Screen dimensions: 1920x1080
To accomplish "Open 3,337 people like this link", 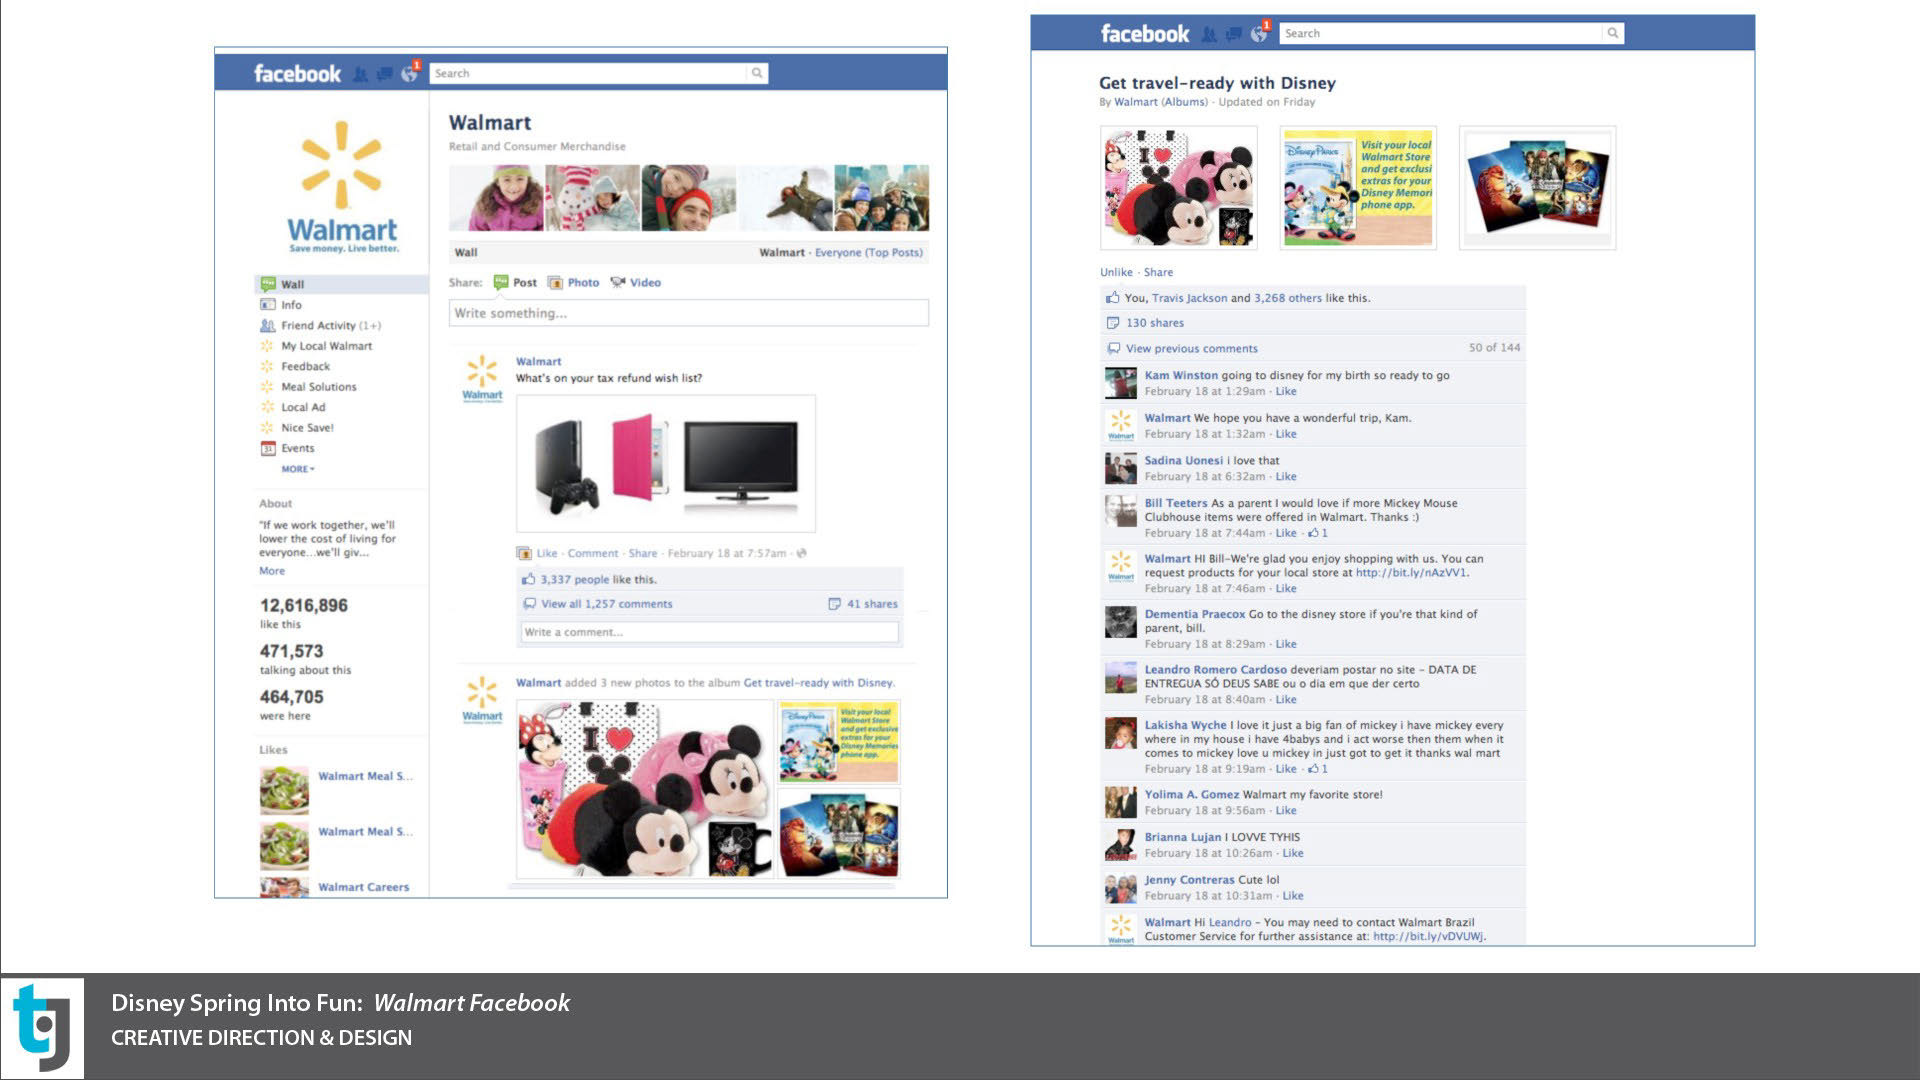I will click(x=575, y=579).
